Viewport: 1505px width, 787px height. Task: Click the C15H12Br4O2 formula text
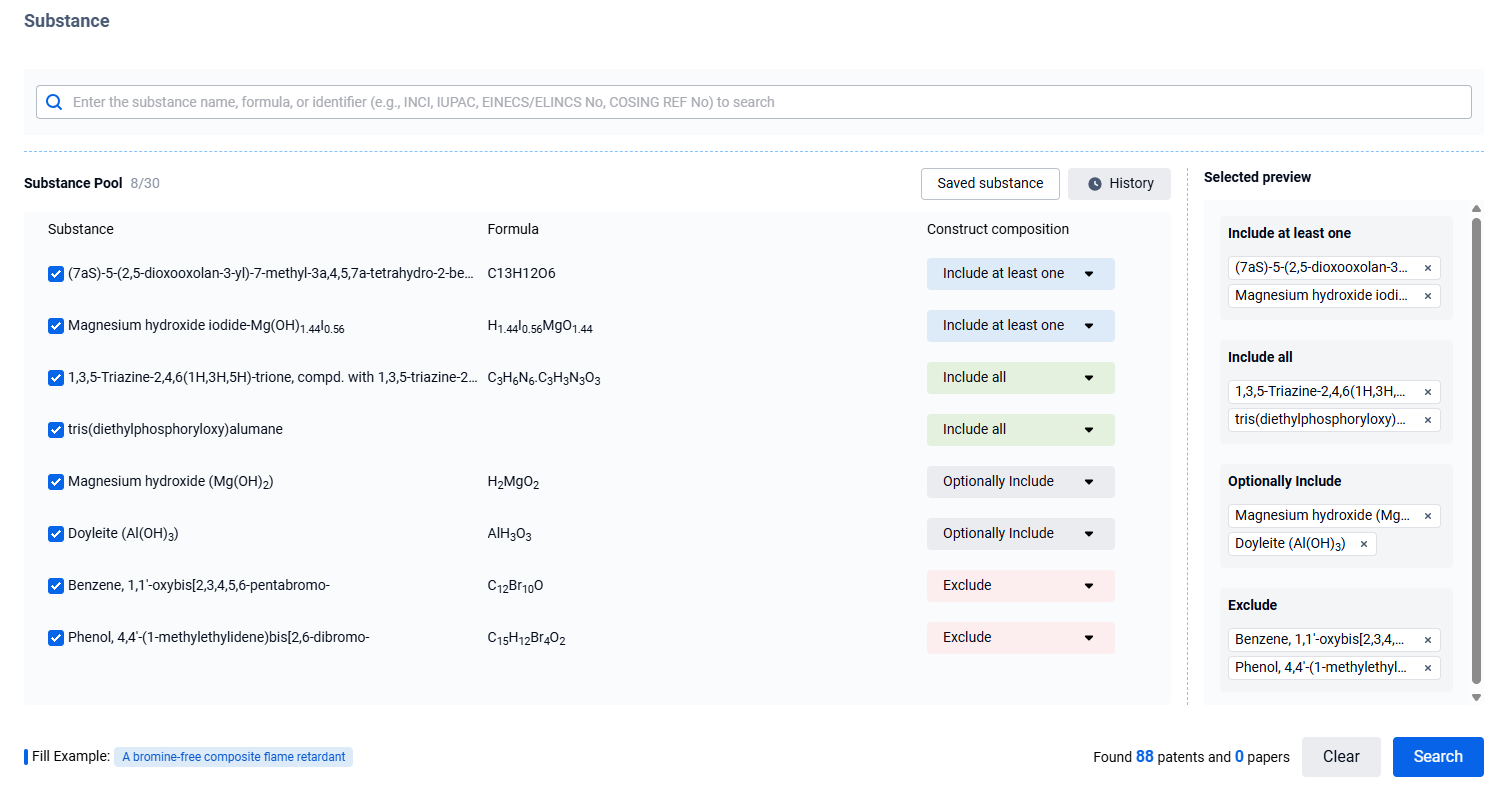click(x=526, y=638)
